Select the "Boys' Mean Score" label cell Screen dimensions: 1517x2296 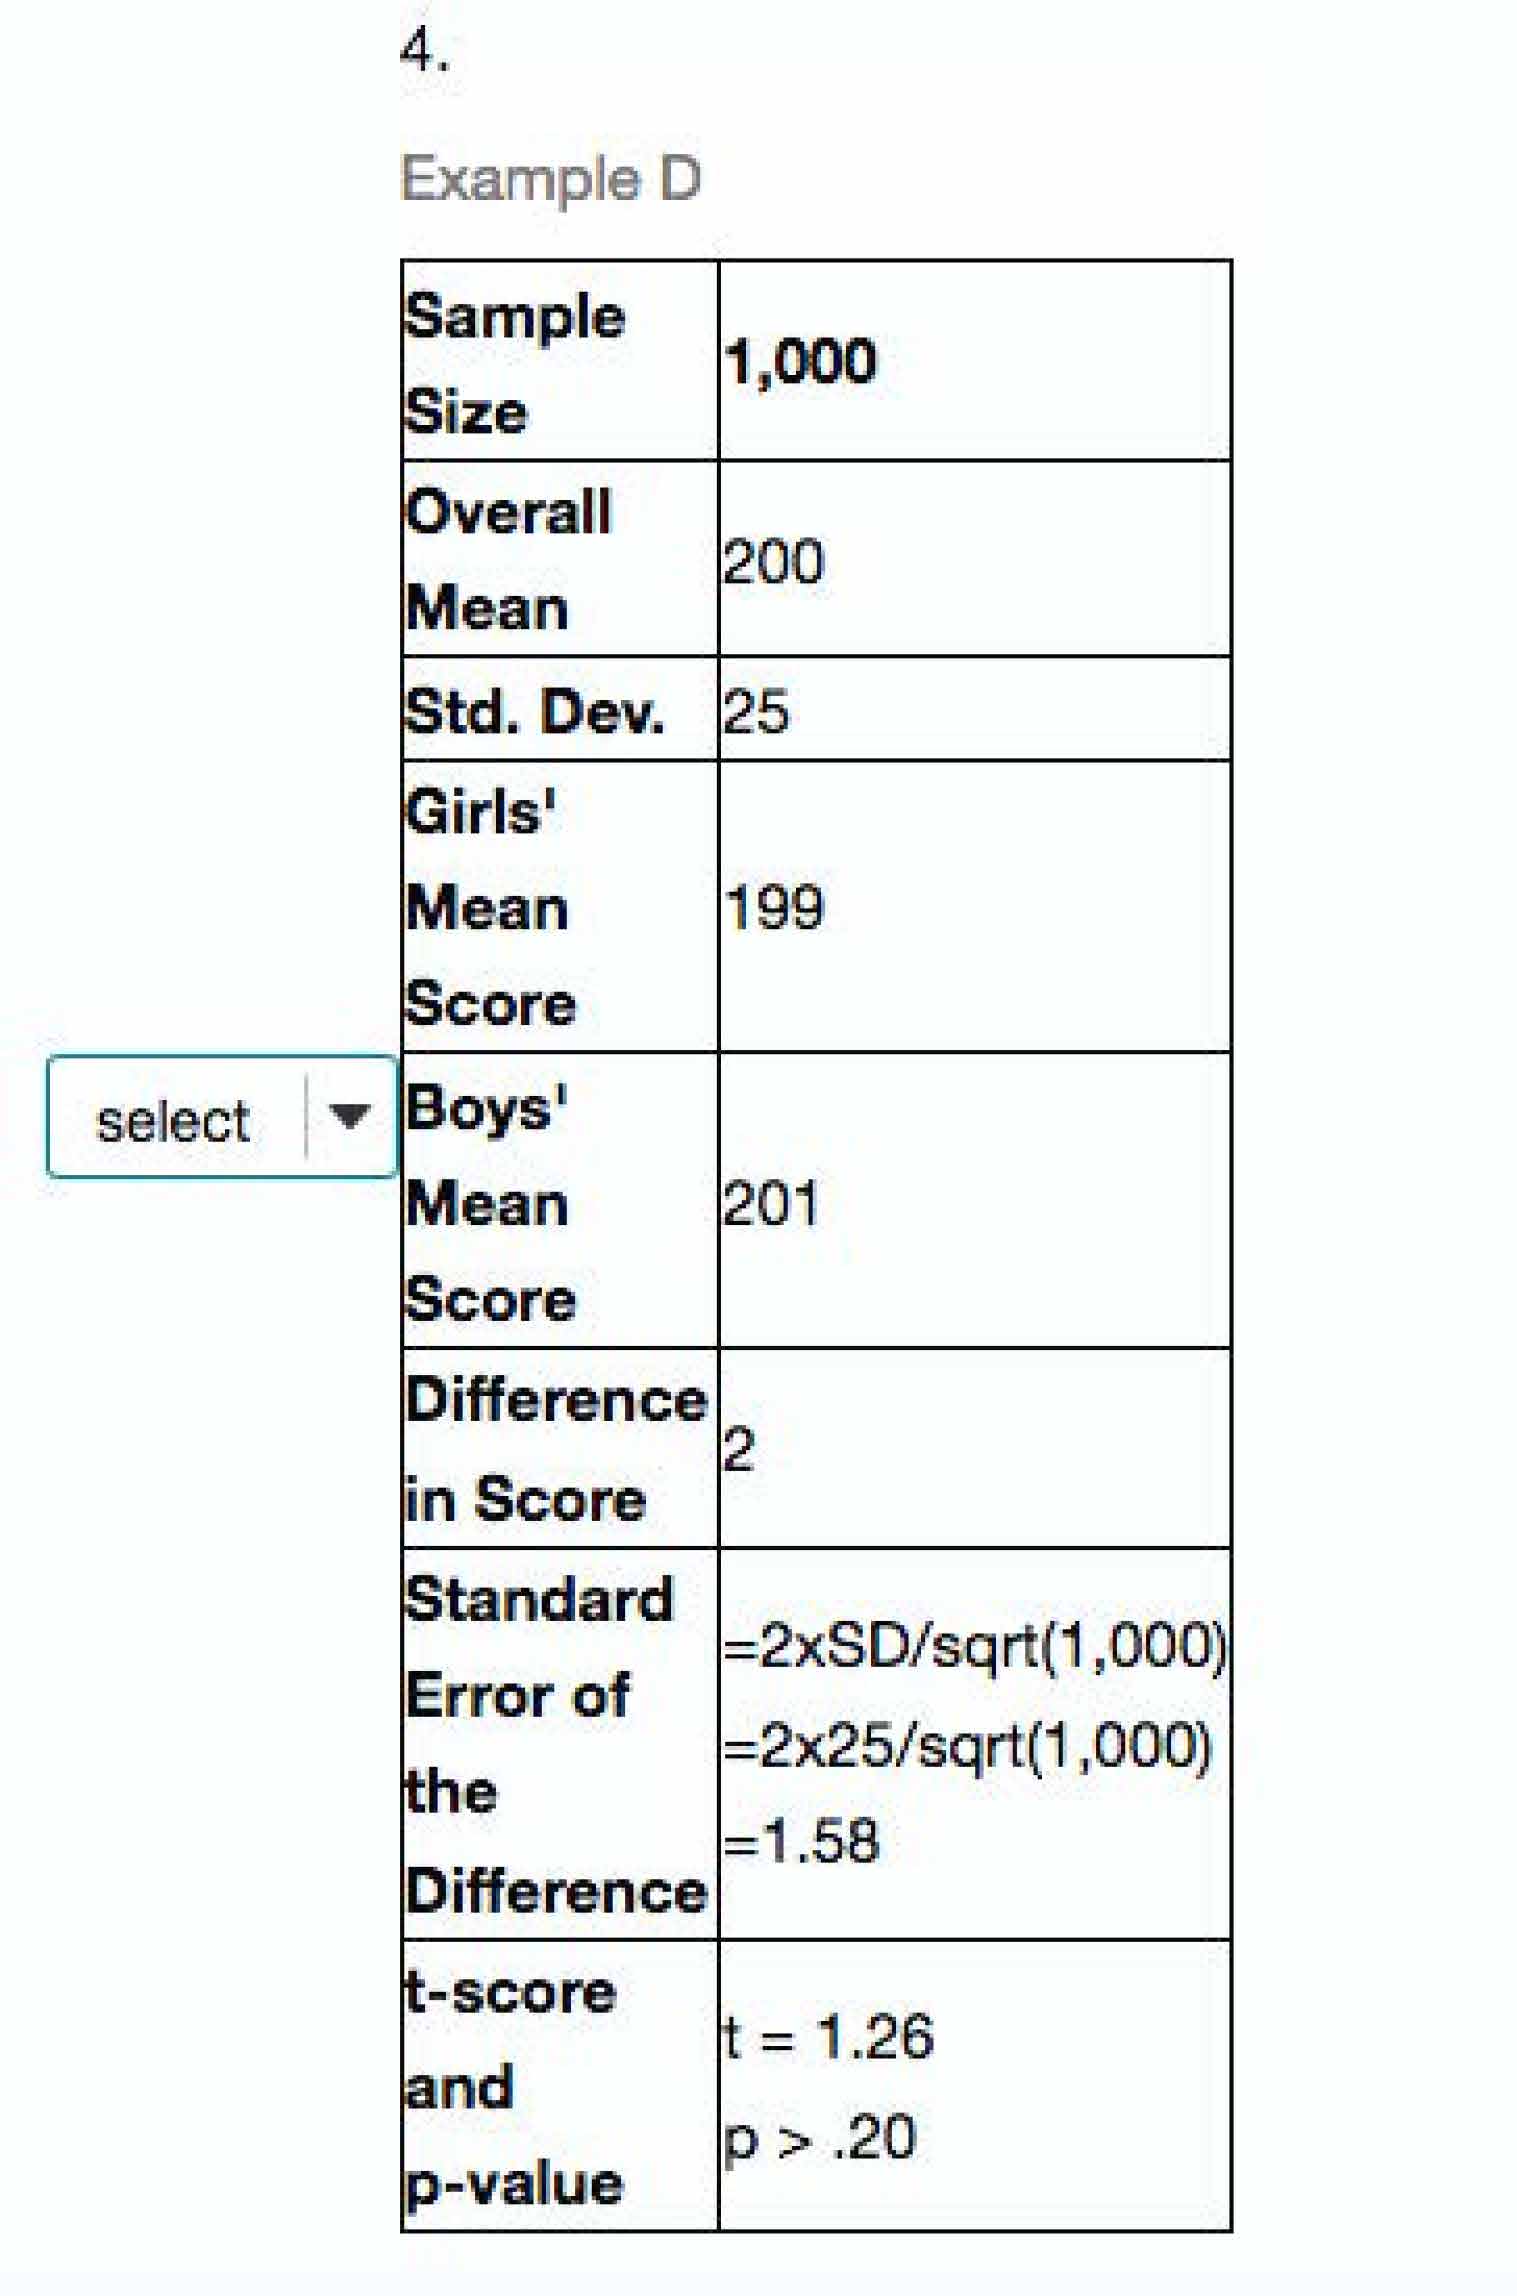pos(560,1203)
